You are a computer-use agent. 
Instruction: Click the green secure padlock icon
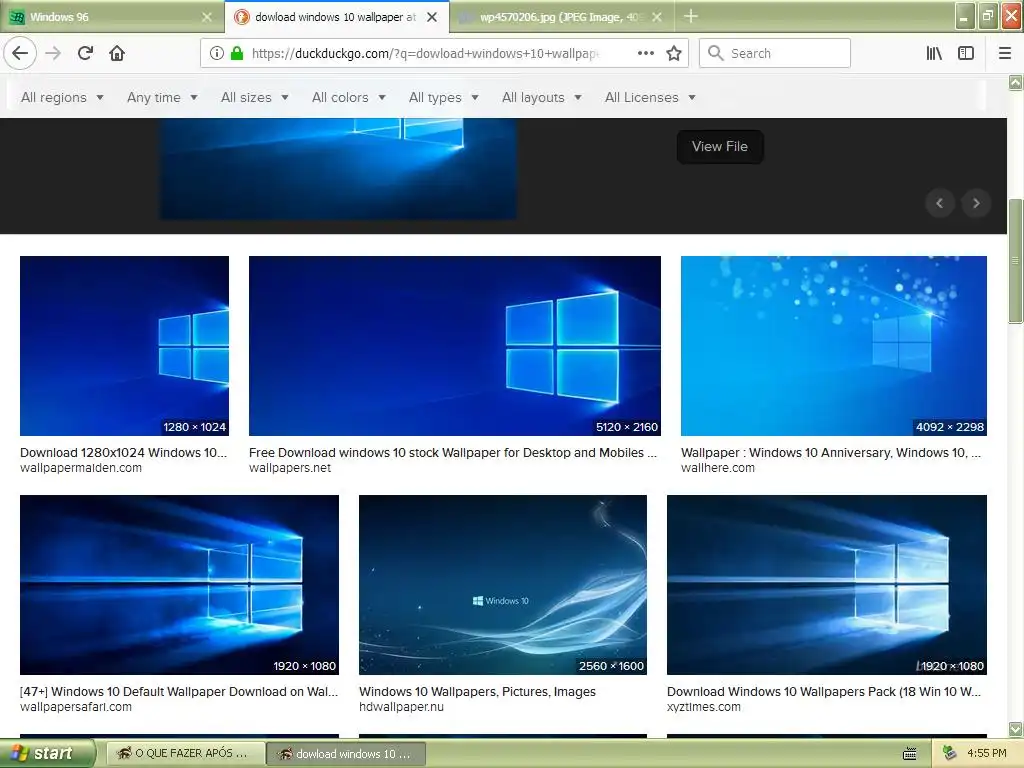[x=237, y=53]
